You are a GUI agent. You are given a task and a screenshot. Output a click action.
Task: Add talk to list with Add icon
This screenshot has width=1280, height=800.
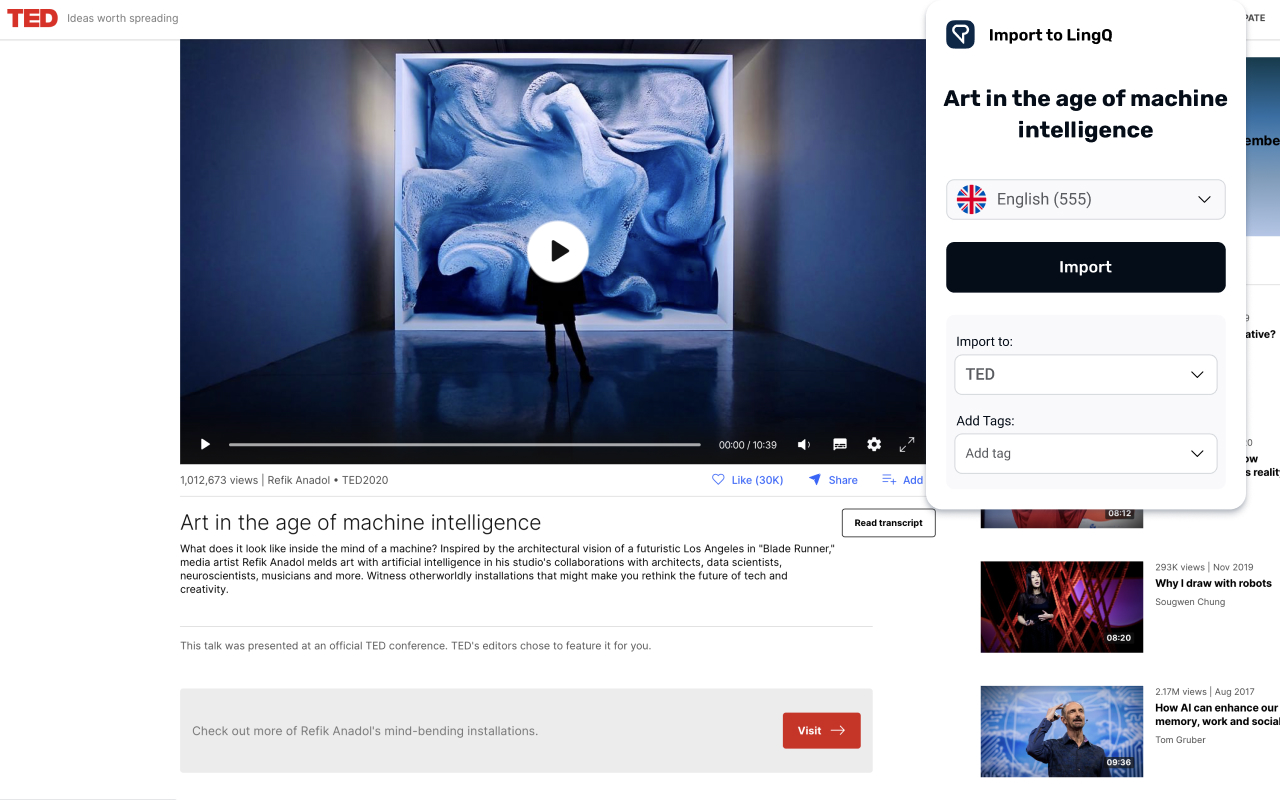[889, 480]
